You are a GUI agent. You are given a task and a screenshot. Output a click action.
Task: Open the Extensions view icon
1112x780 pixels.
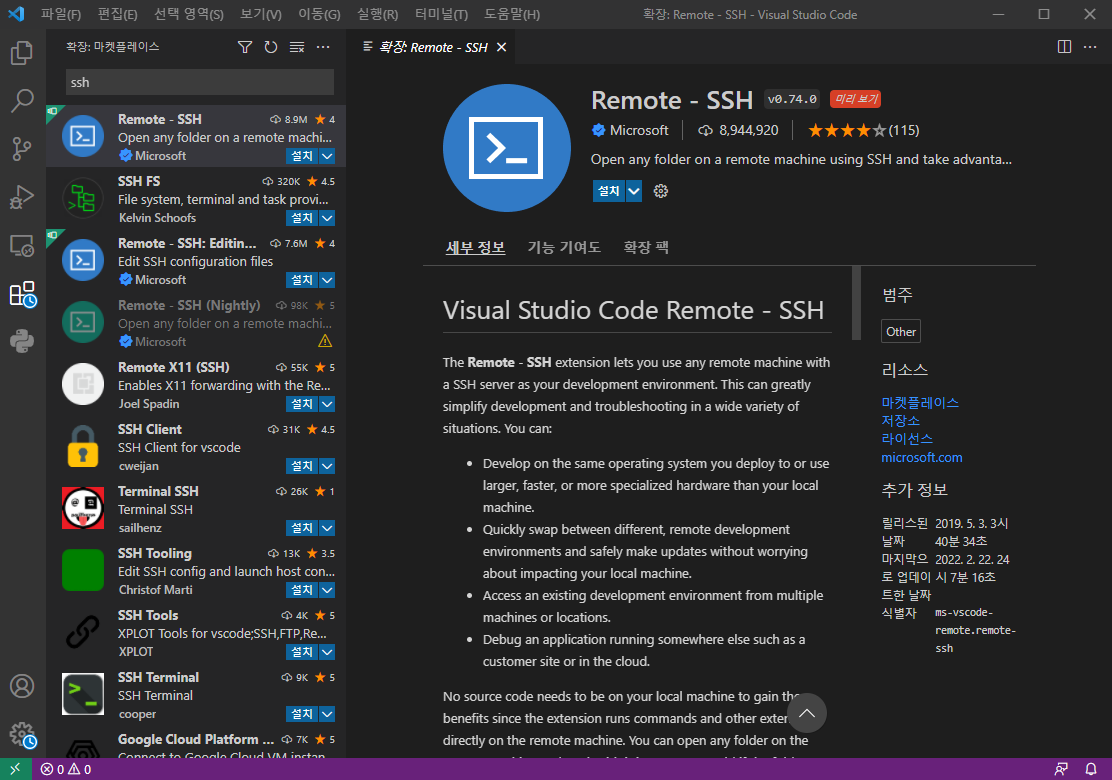click(22, 294)
